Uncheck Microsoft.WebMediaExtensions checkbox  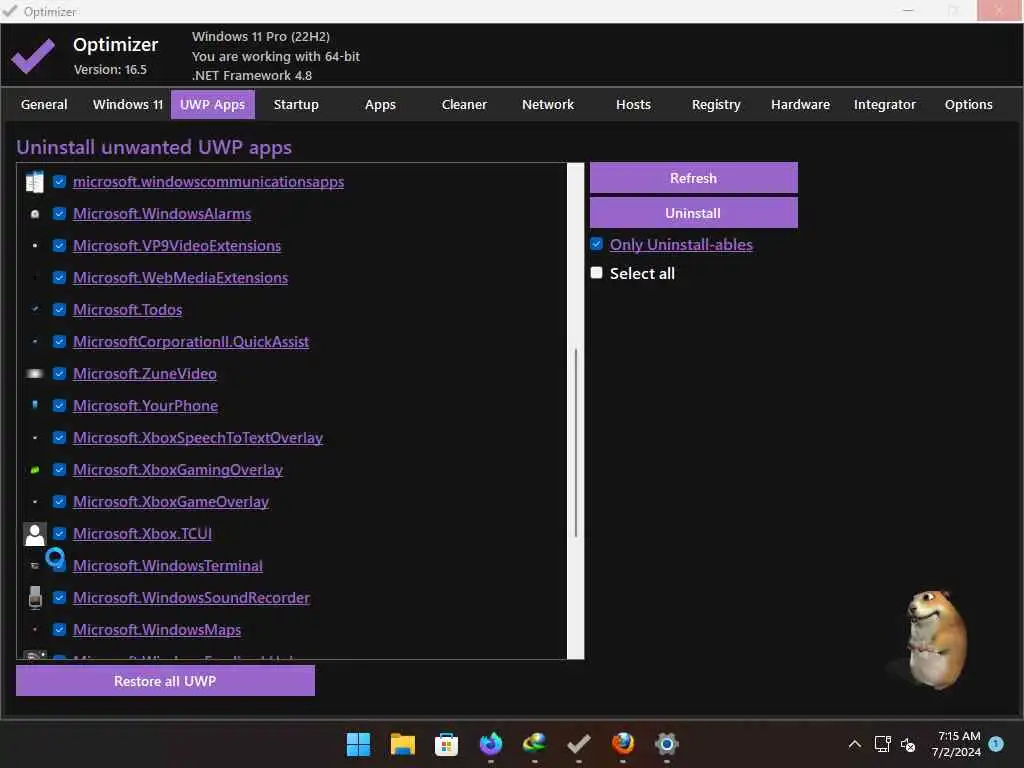[x=59, y=278]
